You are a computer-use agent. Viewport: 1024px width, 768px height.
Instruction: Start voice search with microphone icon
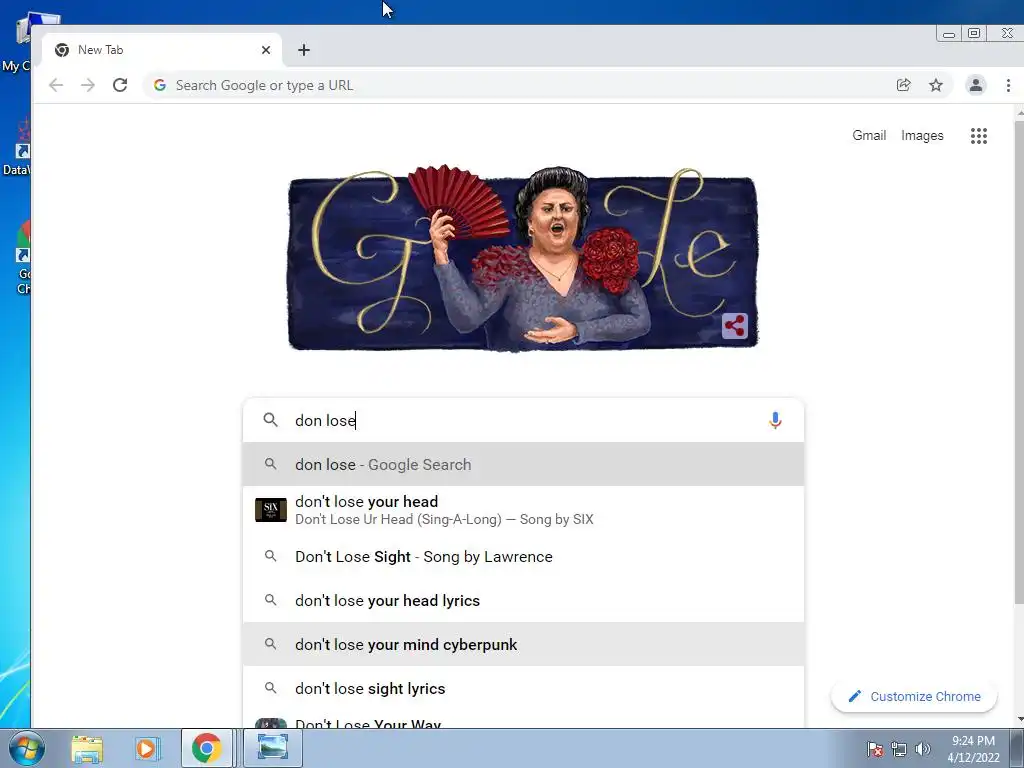point(775,420)
